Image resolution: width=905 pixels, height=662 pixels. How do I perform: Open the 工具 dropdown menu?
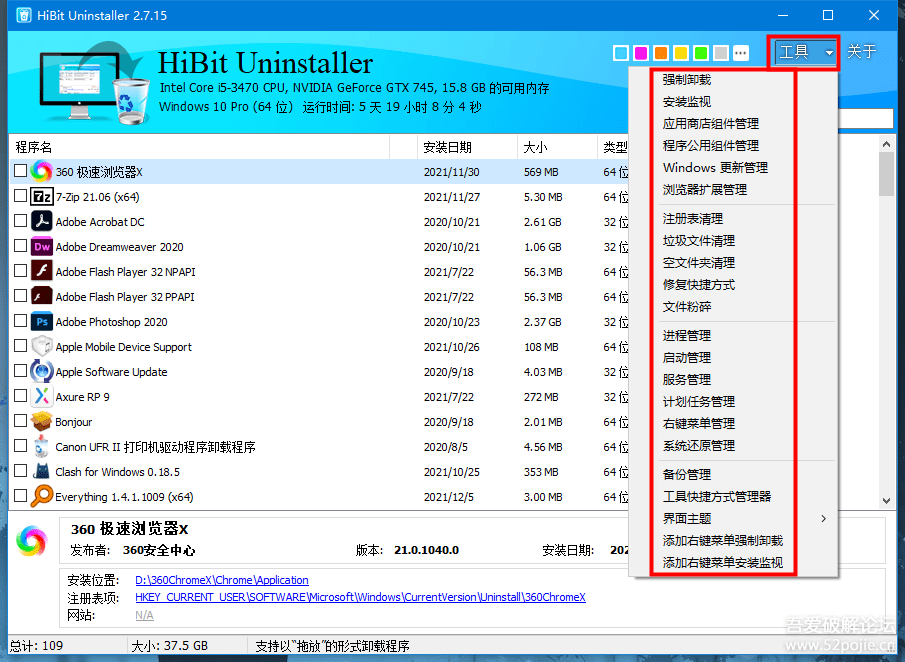pos(803,53)
